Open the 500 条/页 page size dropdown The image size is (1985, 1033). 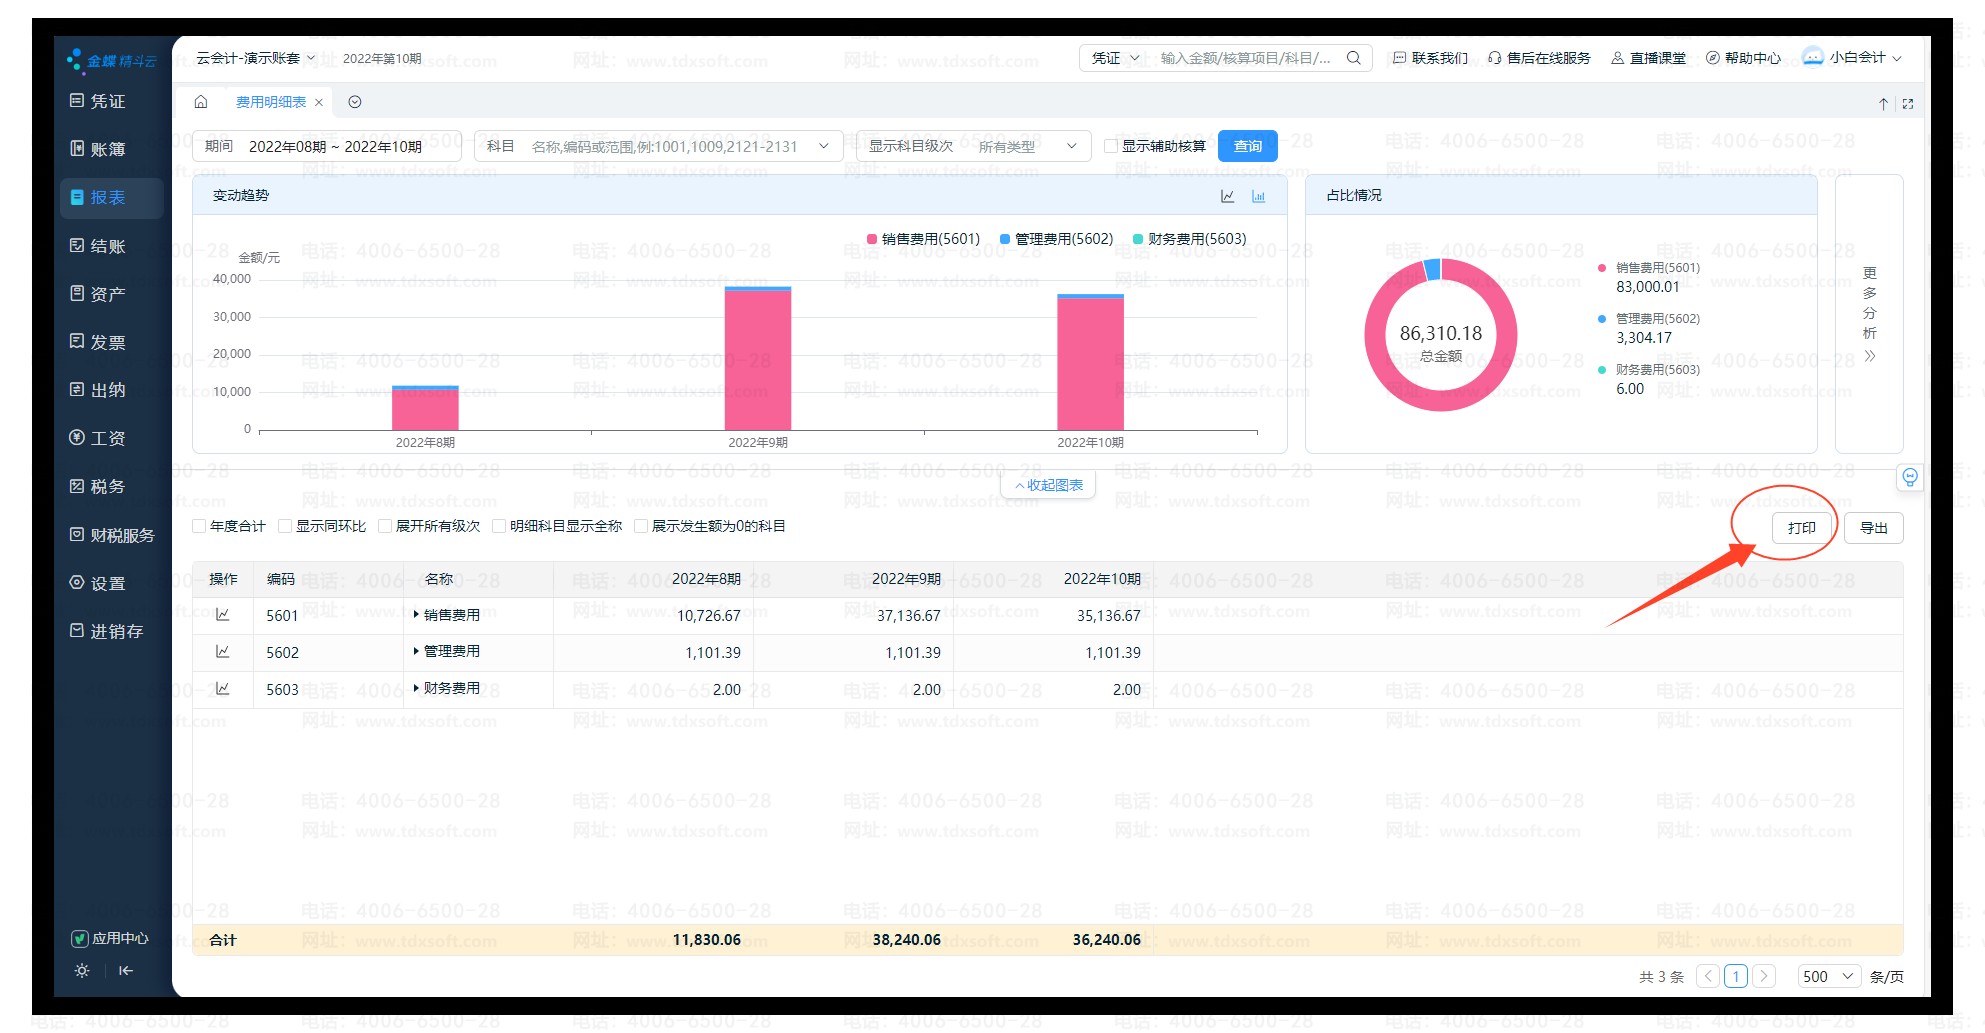pos(1828,976)
